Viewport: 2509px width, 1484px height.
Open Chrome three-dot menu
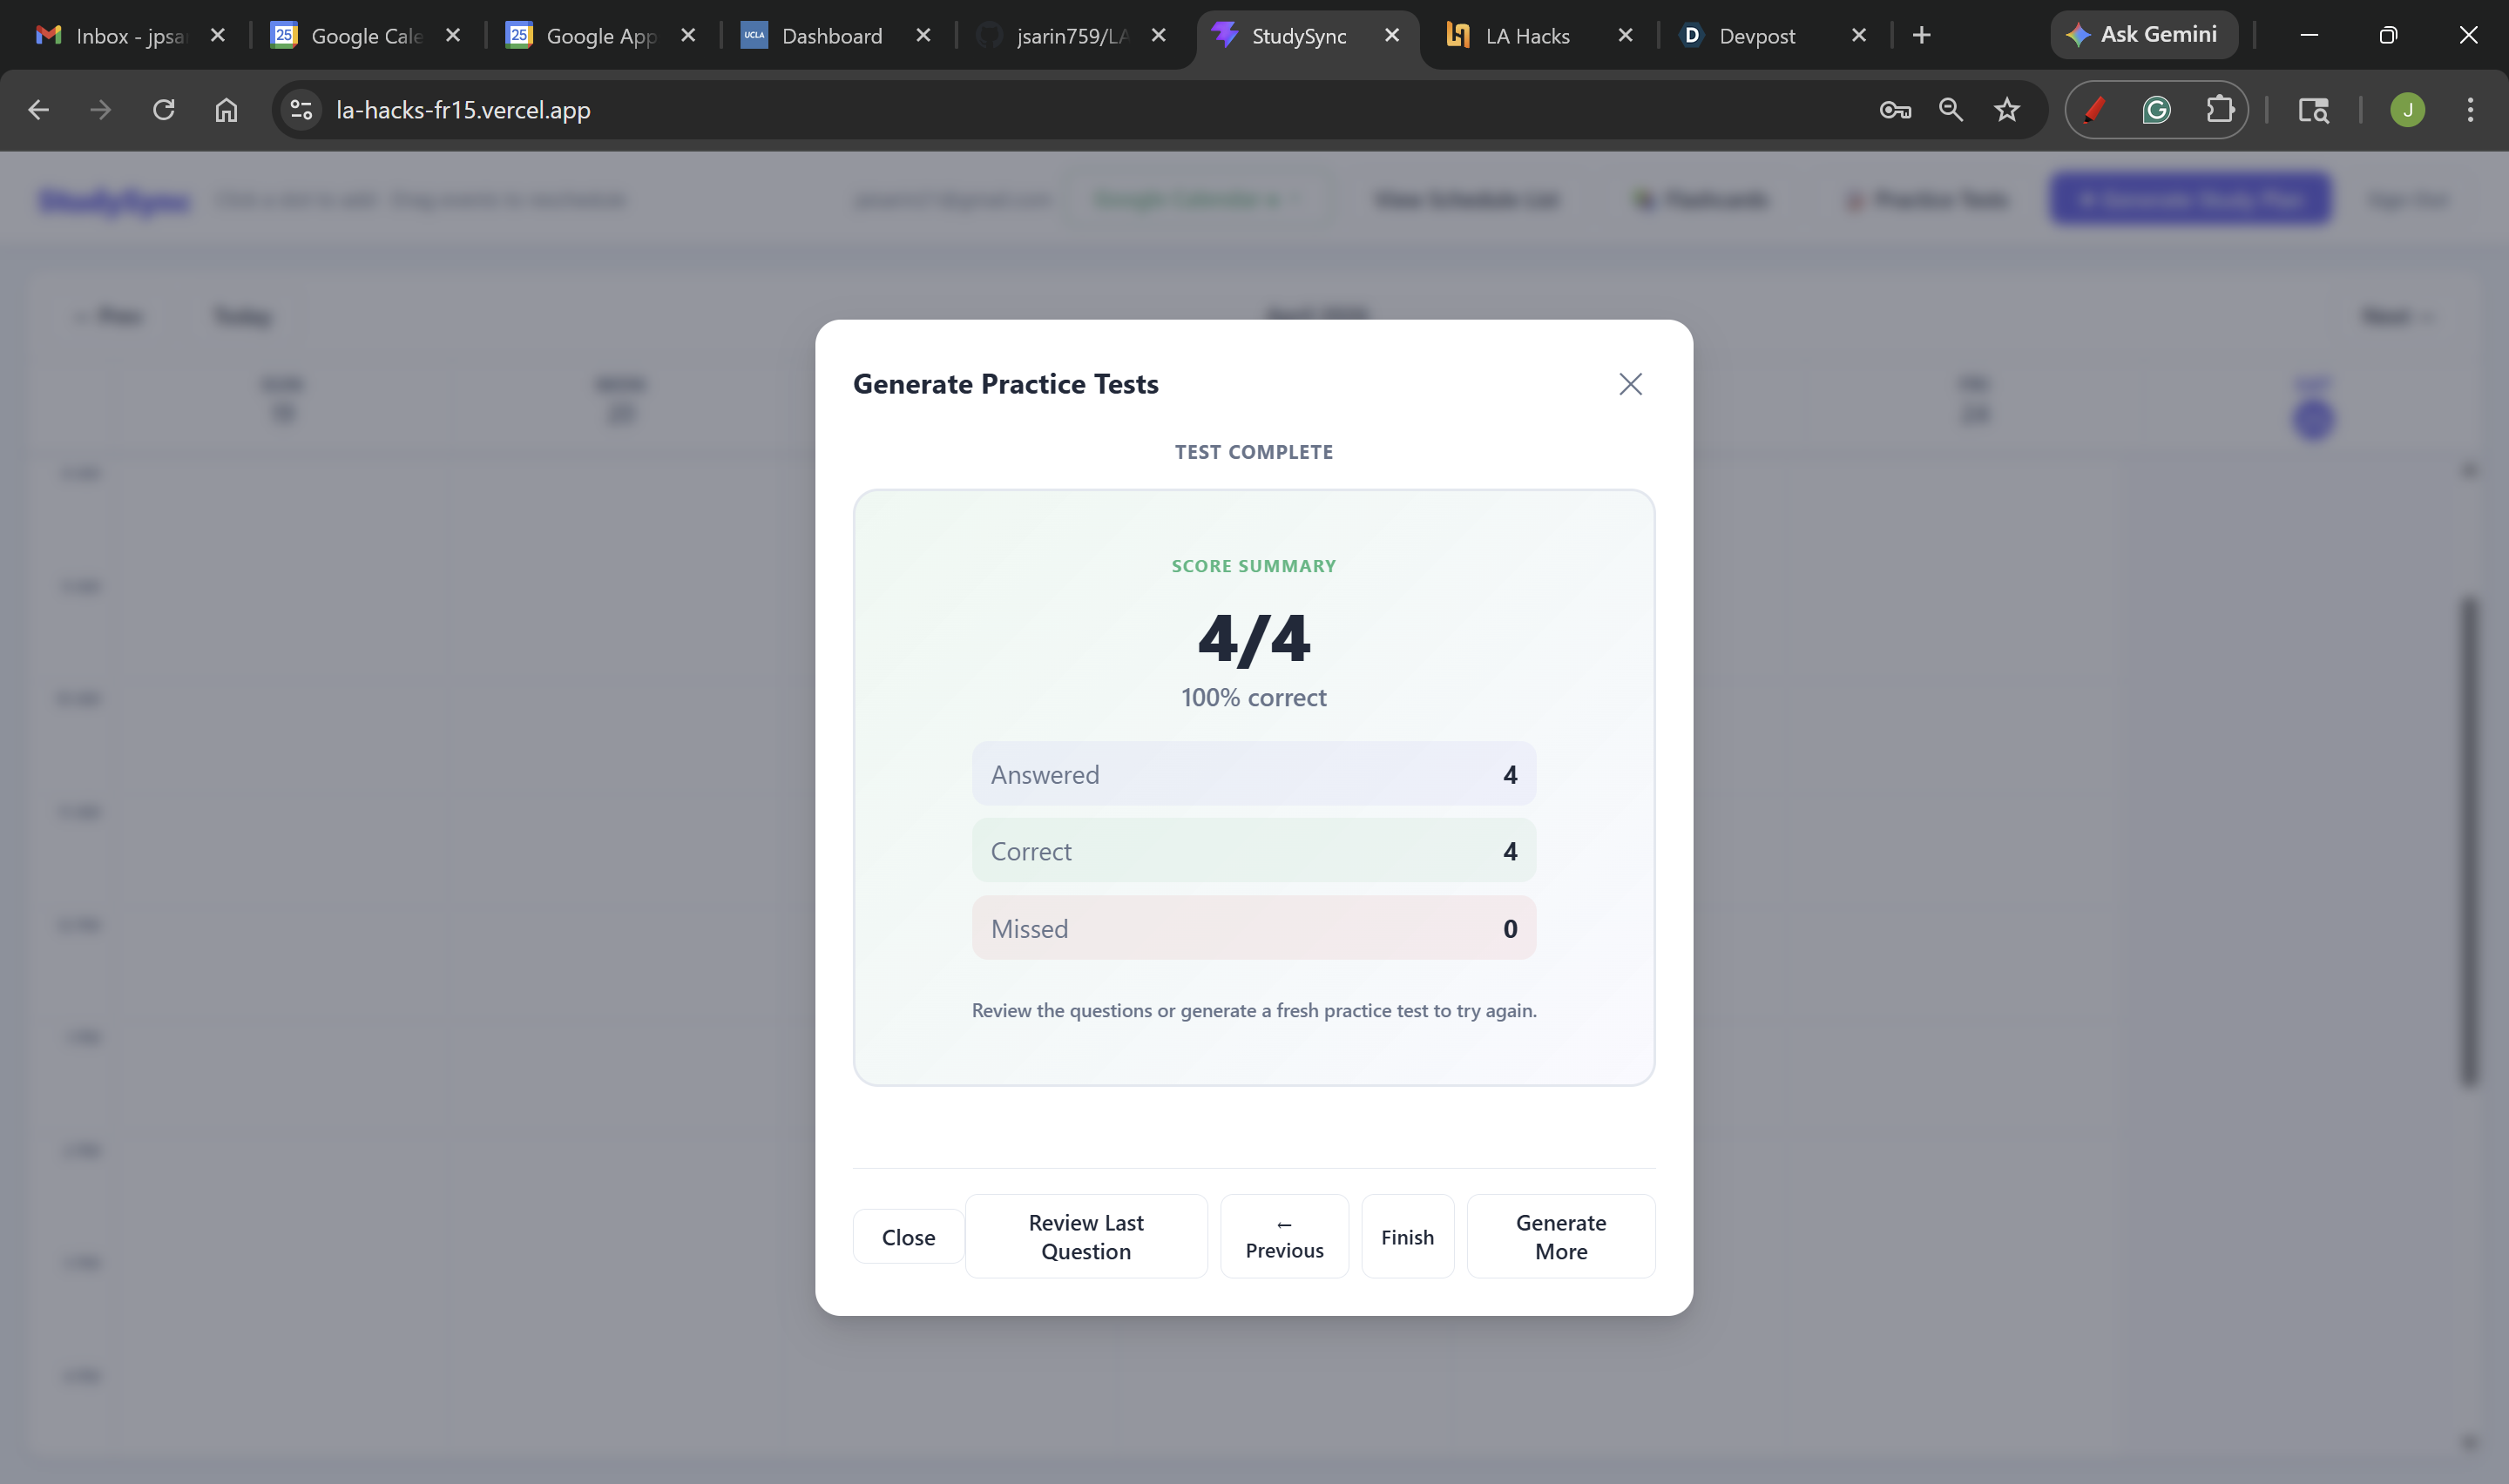click(x=2469, y=110)
